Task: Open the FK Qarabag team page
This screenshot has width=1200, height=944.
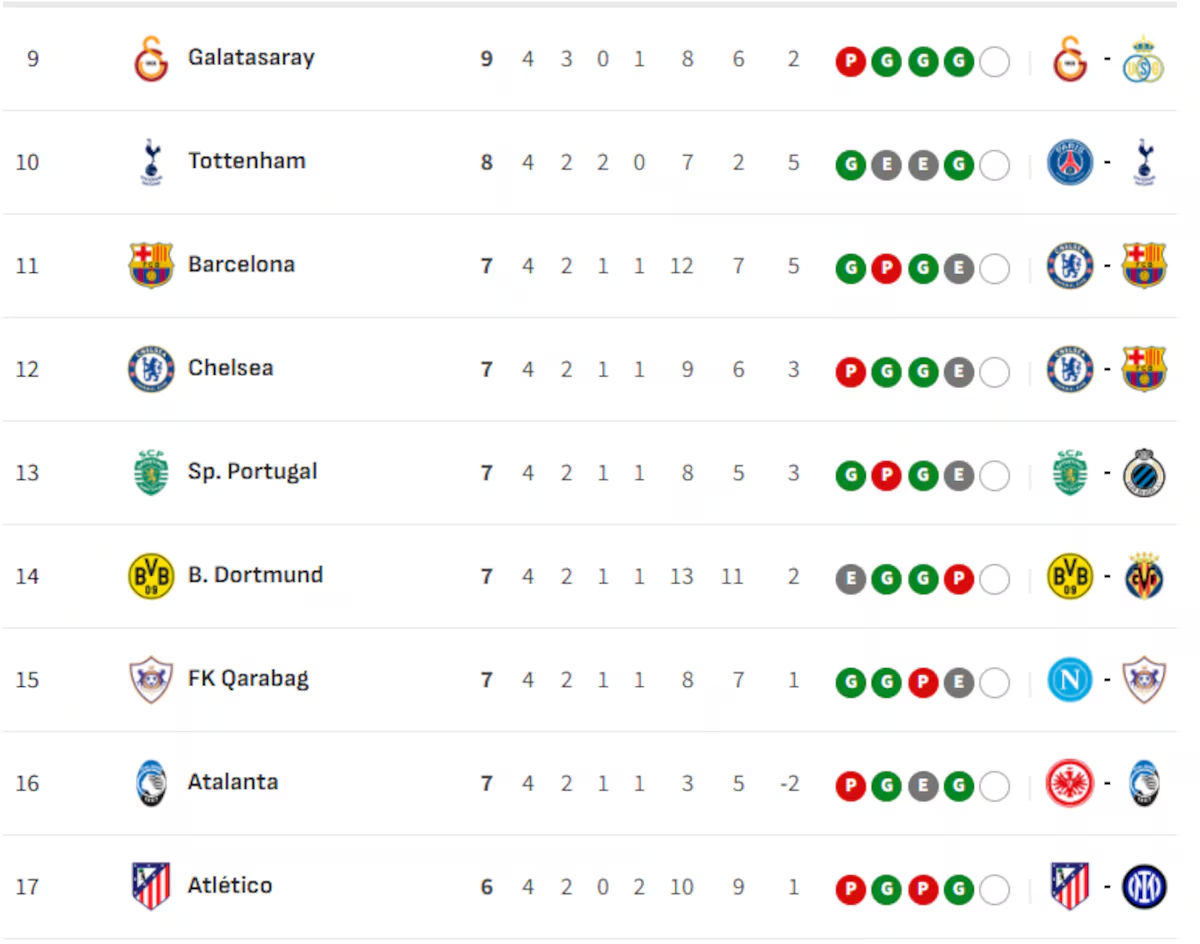Action: [x=248, y=679]
